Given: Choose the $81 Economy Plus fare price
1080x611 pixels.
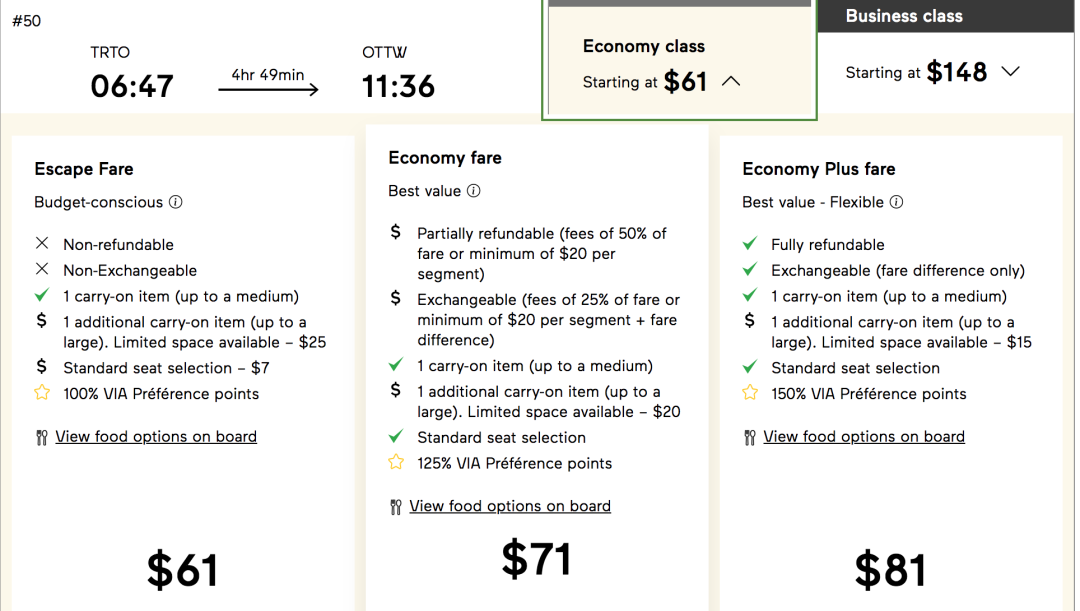Looking at the screenshot, I should tap(890, 570).
